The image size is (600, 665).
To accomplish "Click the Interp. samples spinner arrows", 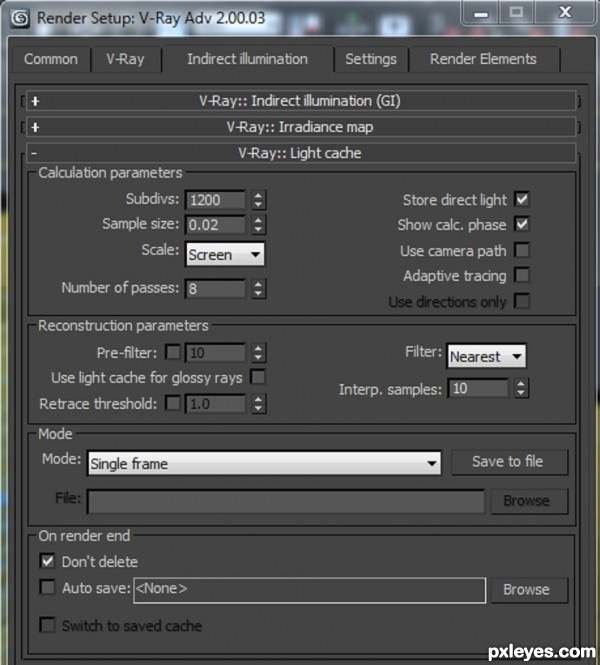I will [521, 388].
